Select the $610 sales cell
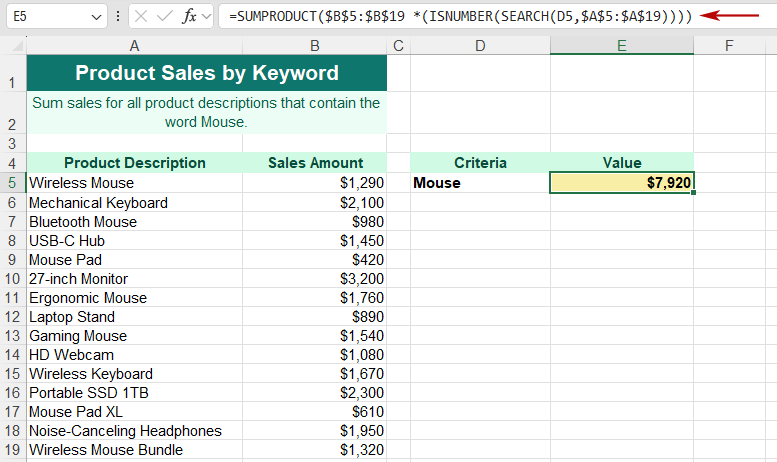The width and height of the screenshot is (777, 462). [315, 412]
